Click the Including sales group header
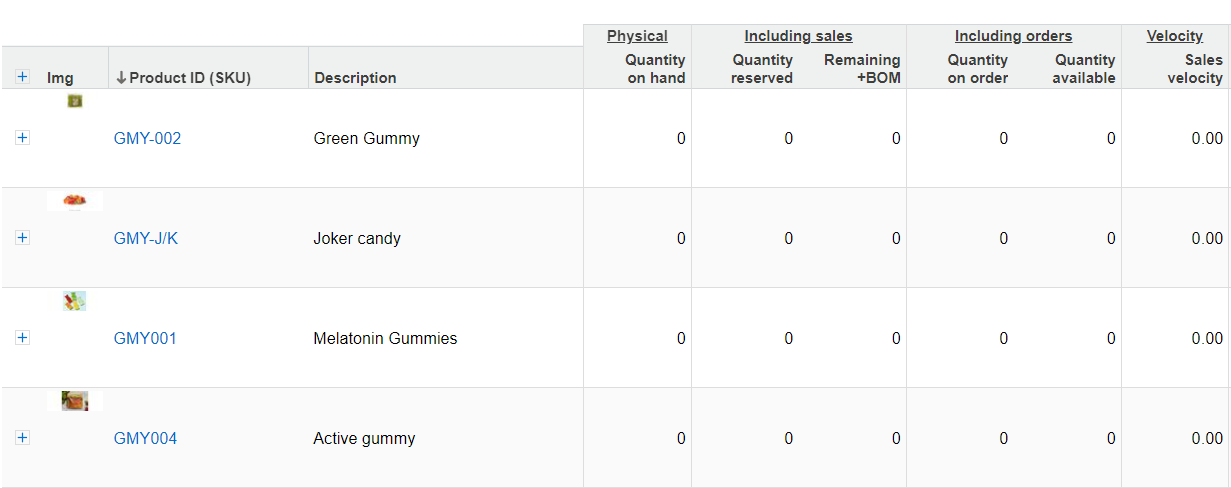 (x=798, y=36)
